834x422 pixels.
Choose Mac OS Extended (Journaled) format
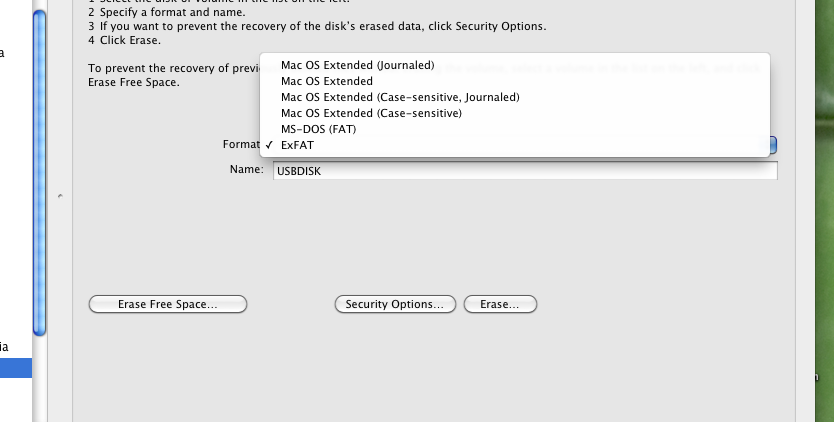[357, 65]
